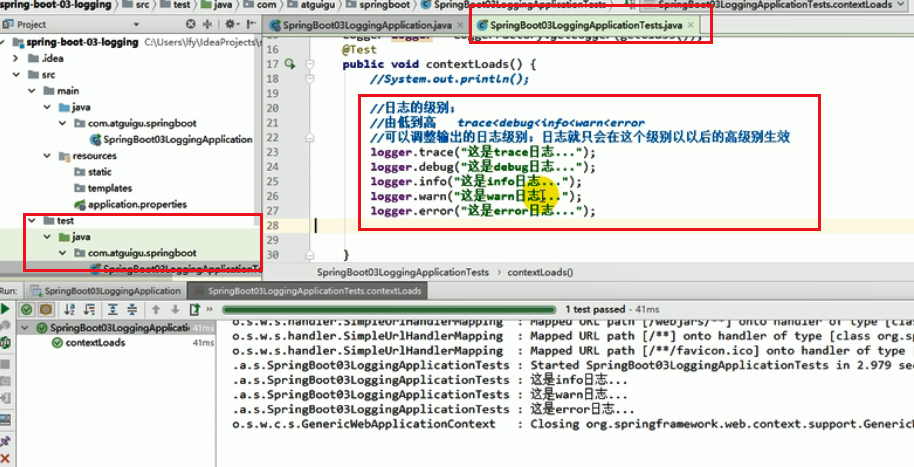
Task: Collapse all test results in Run toolbar
Action: click(x=132, y=309)
